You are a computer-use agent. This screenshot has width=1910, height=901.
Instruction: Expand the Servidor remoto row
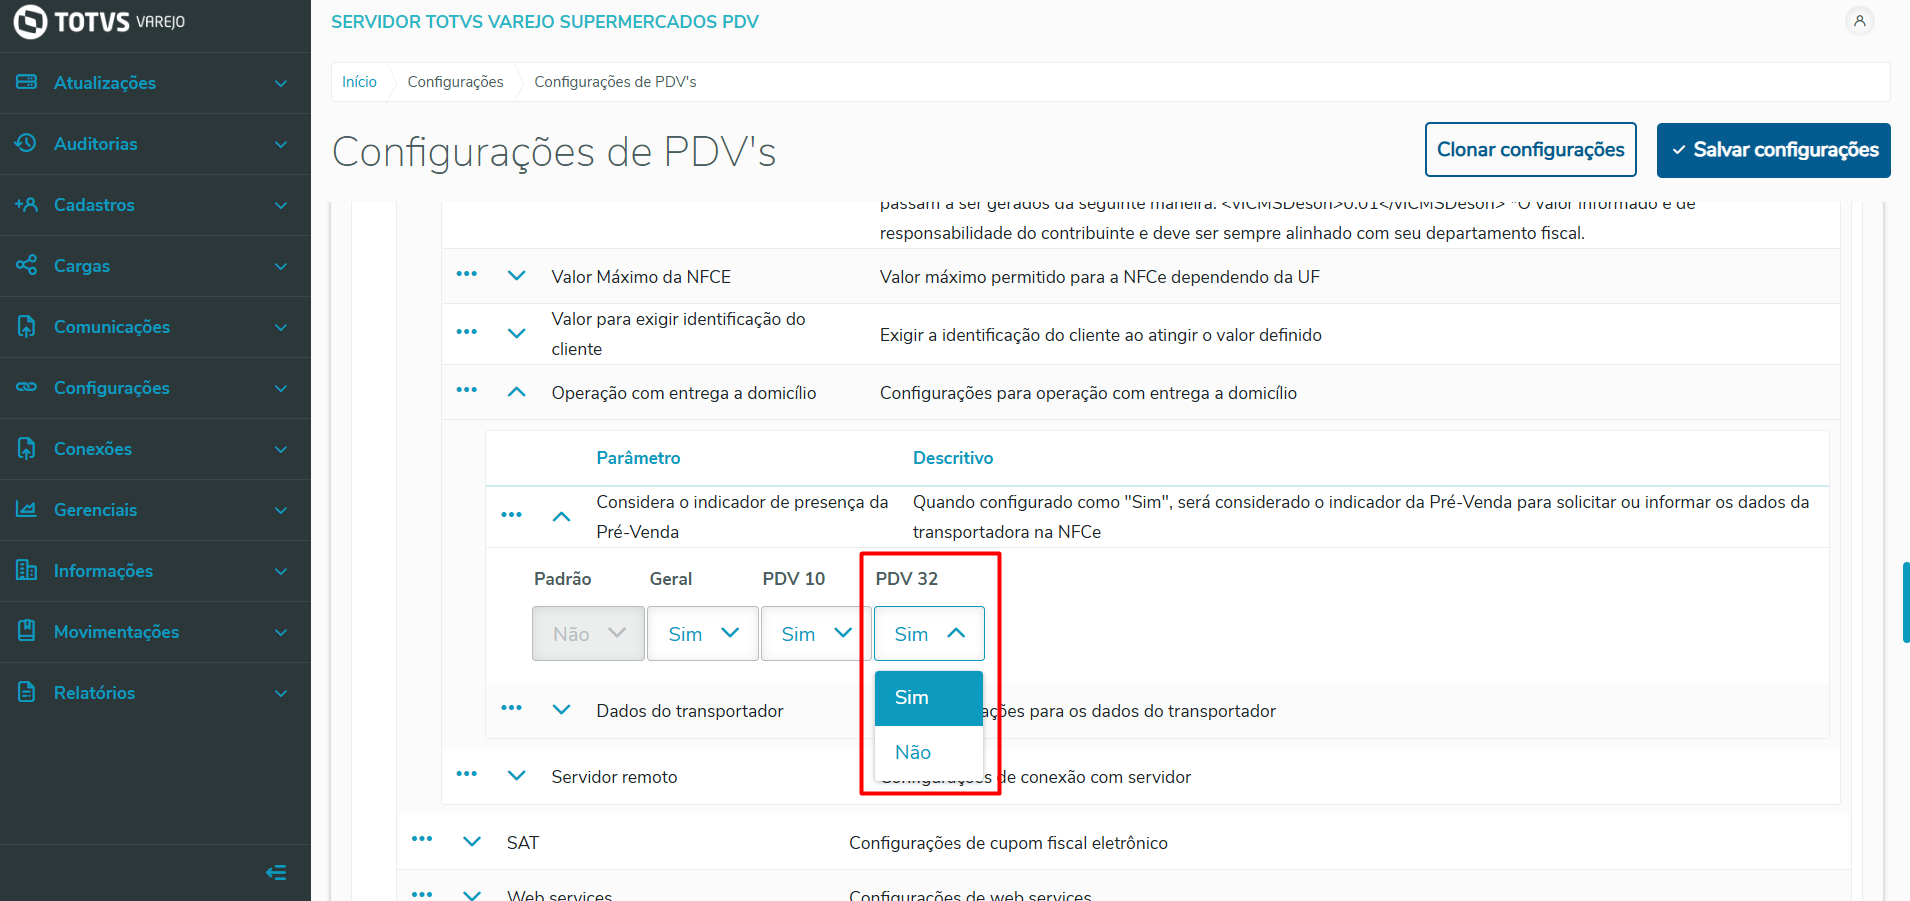[x=517, y=776]
